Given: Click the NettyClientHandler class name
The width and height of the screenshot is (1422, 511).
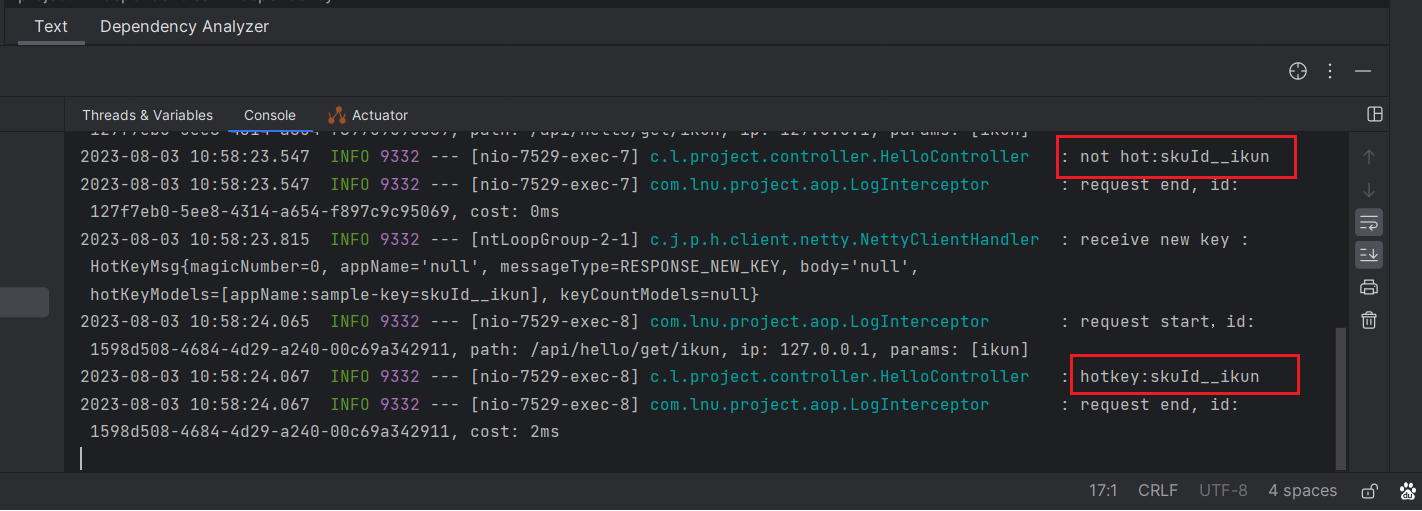Looking at the screenshot, I should (x=844, y=240).
